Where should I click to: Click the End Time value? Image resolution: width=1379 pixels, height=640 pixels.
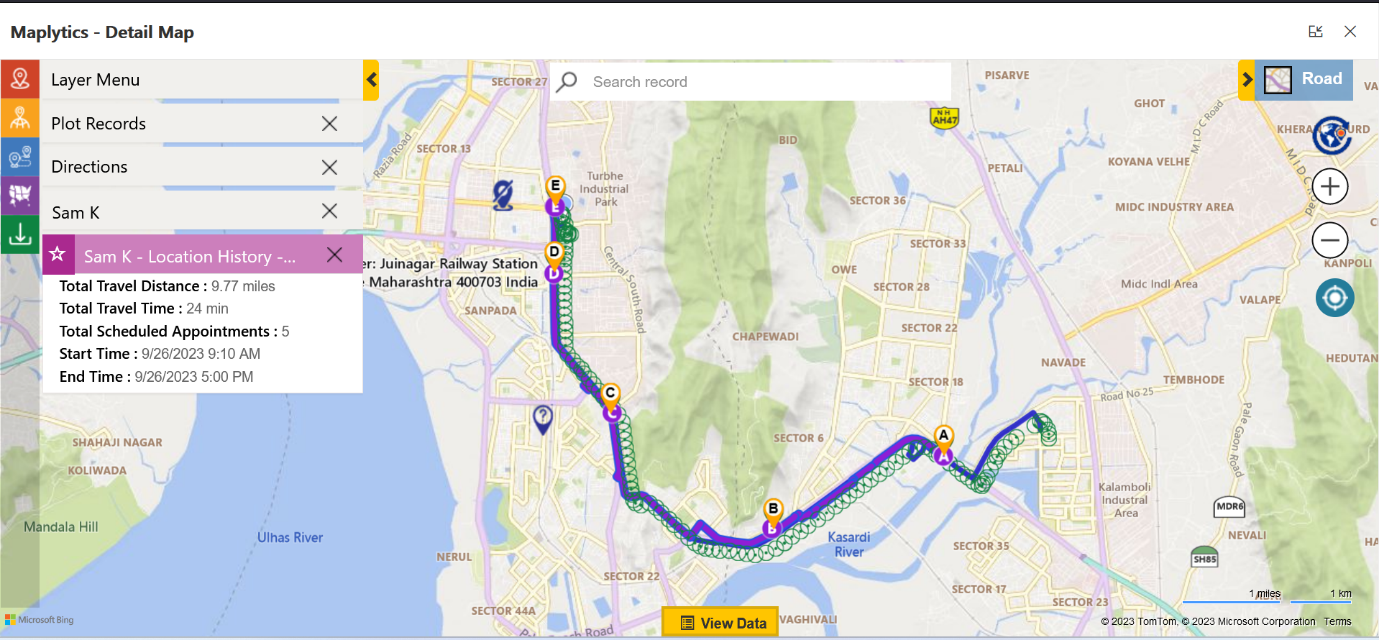194,377
